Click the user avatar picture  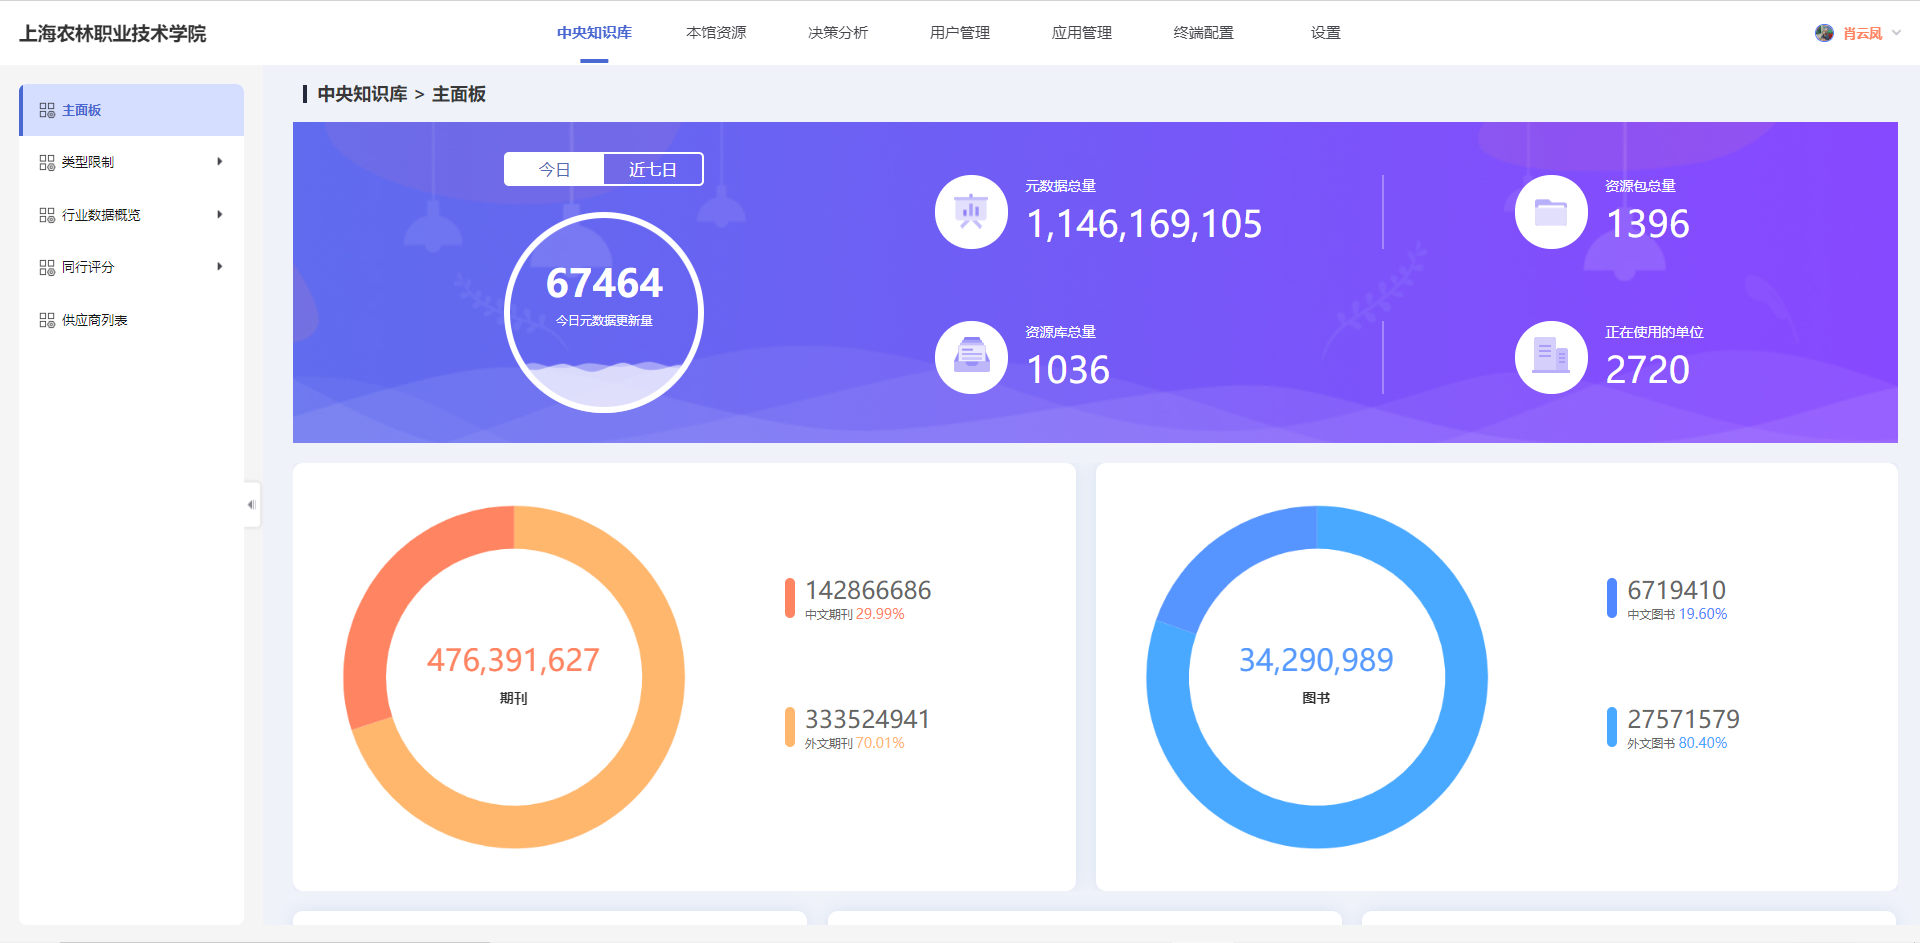tap(1824, 33)
